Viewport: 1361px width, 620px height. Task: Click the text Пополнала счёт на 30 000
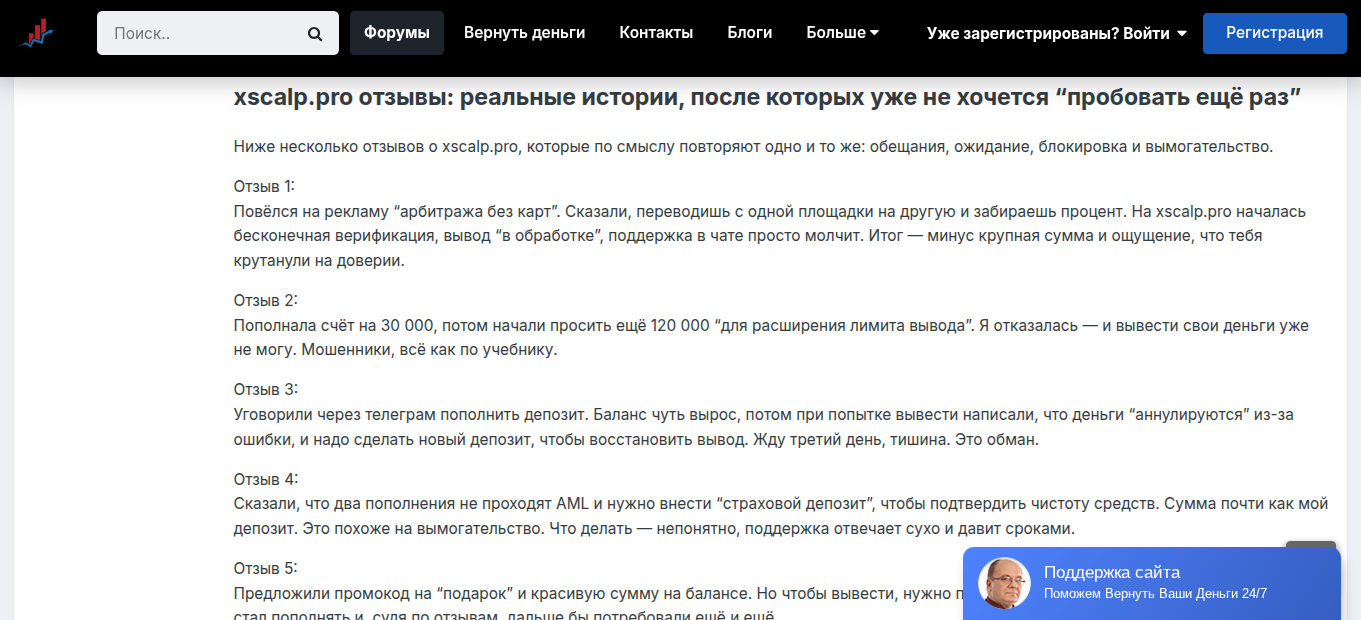pos(335,326)
